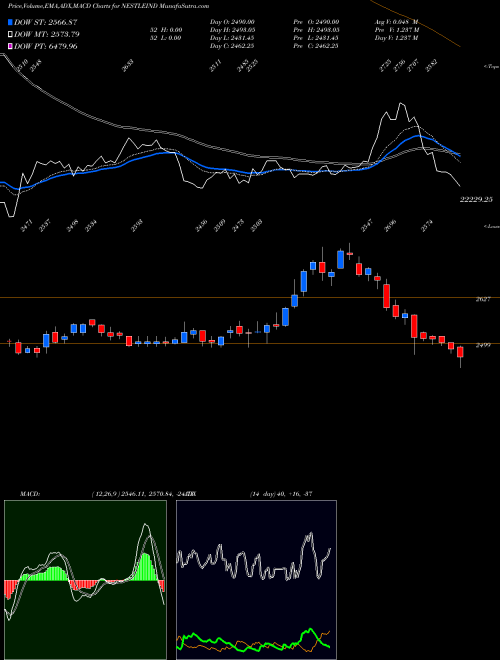The height and width of the screenshot is (660, 500).
Task: Click the 22229.25 price label
Action: (x=476, y=200)
